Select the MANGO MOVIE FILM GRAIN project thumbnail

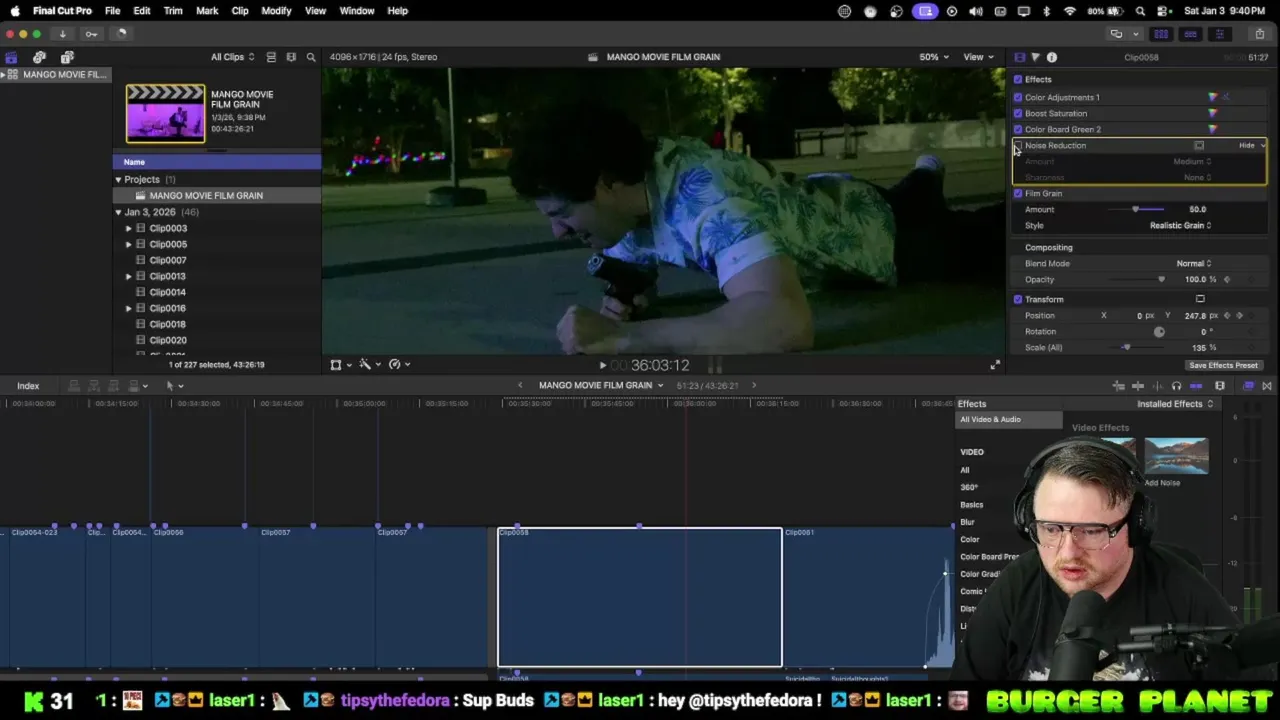pyautogui.click(x=165, y=113)
